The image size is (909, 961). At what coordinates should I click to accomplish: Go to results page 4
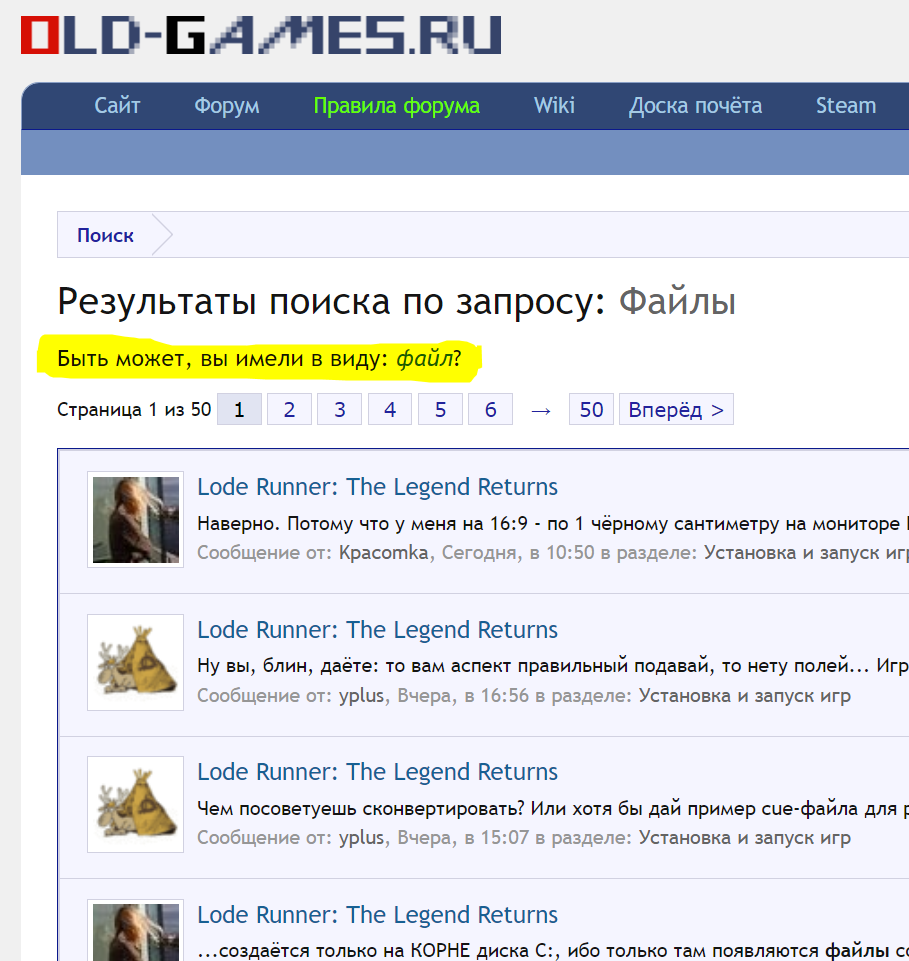tap(390, 409)
